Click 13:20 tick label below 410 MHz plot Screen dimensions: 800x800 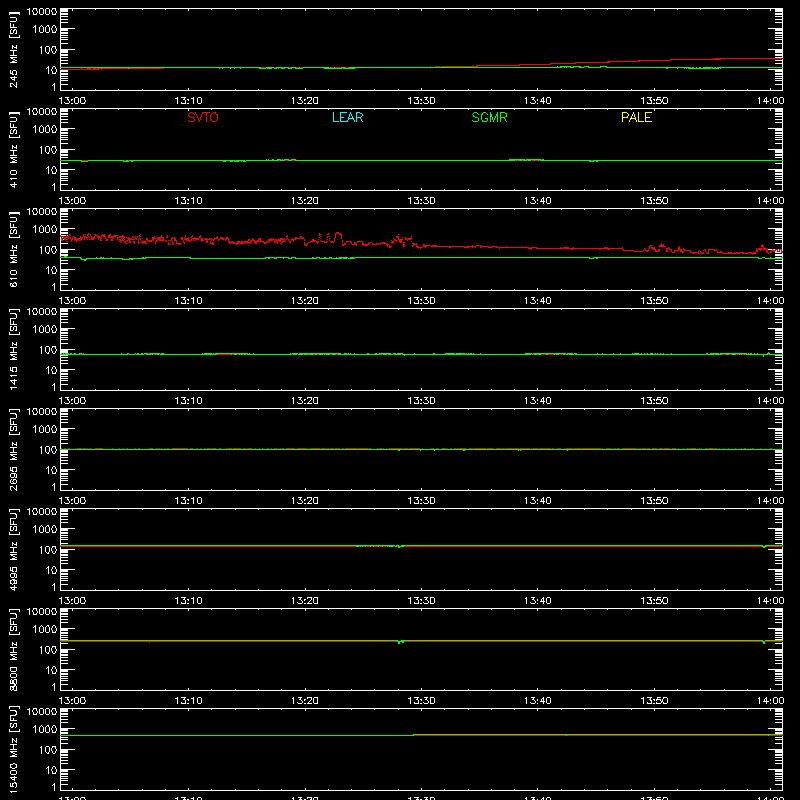[305, 201]
